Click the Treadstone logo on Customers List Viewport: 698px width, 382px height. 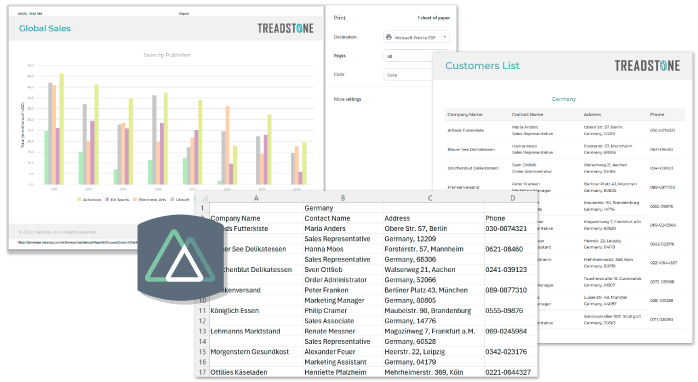coord(647,66)
